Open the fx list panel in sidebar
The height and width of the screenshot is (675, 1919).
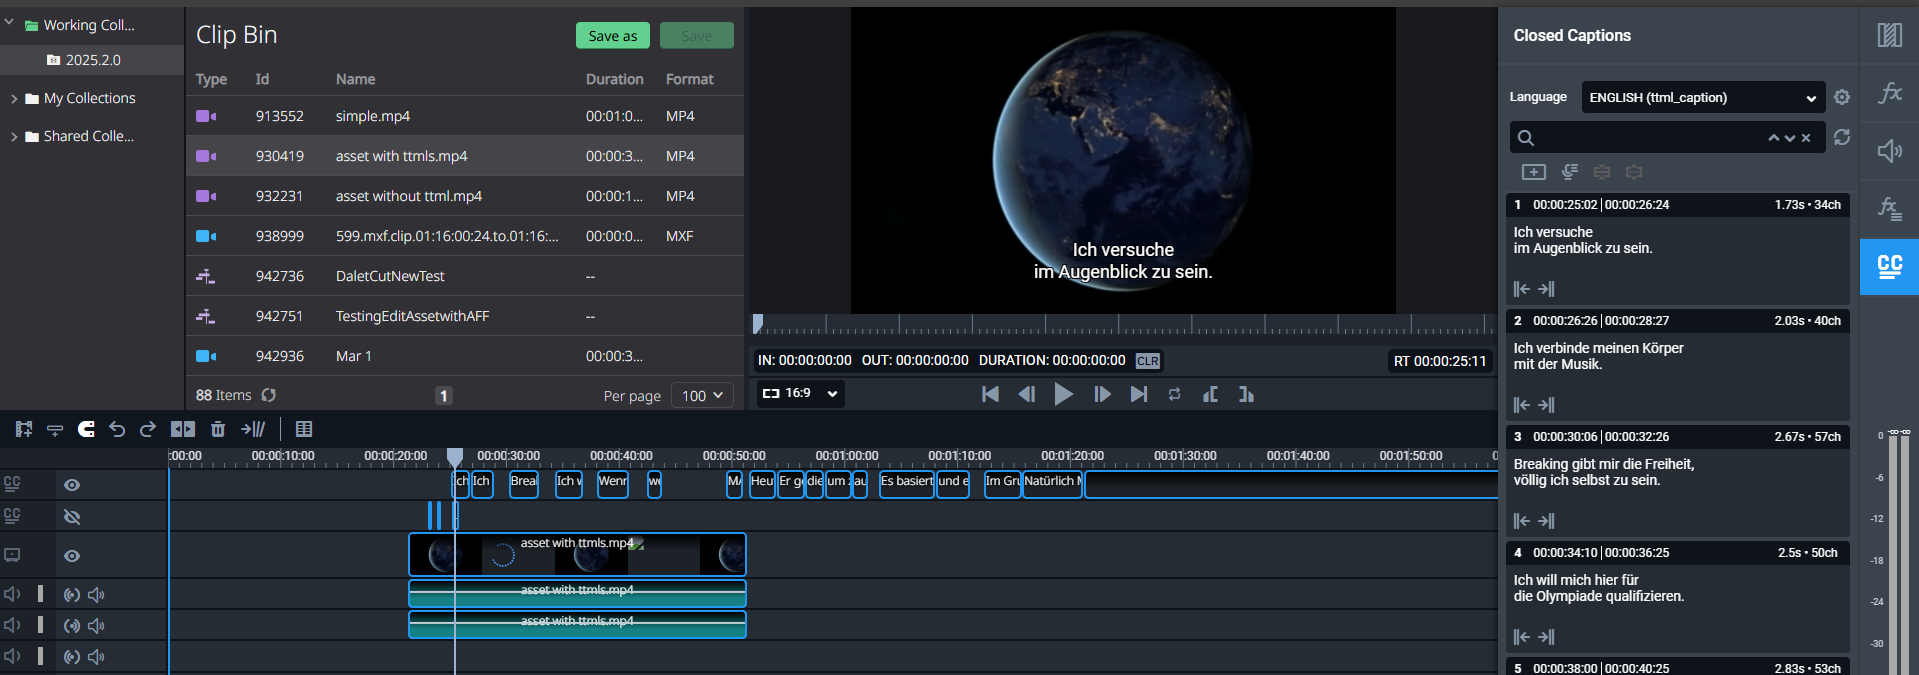[x=1889, y=209]
